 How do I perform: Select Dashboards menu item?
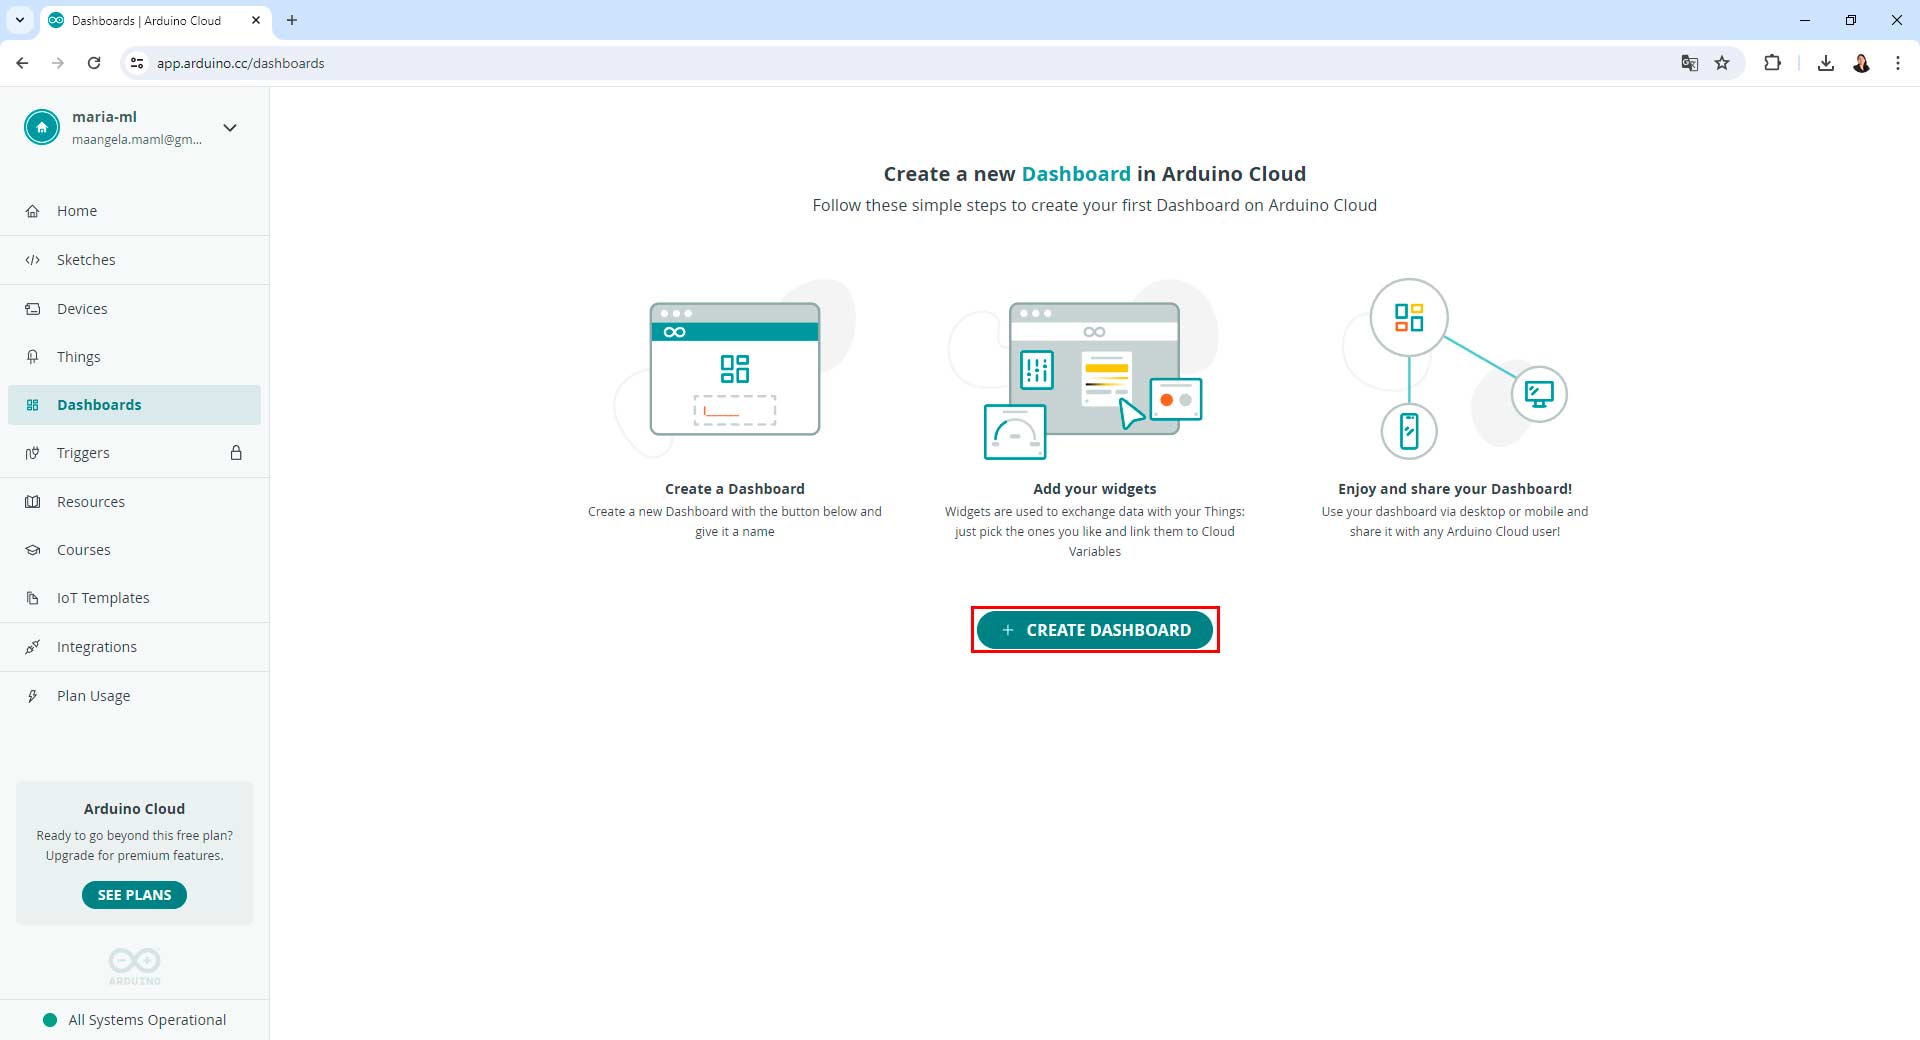point(135,405)
